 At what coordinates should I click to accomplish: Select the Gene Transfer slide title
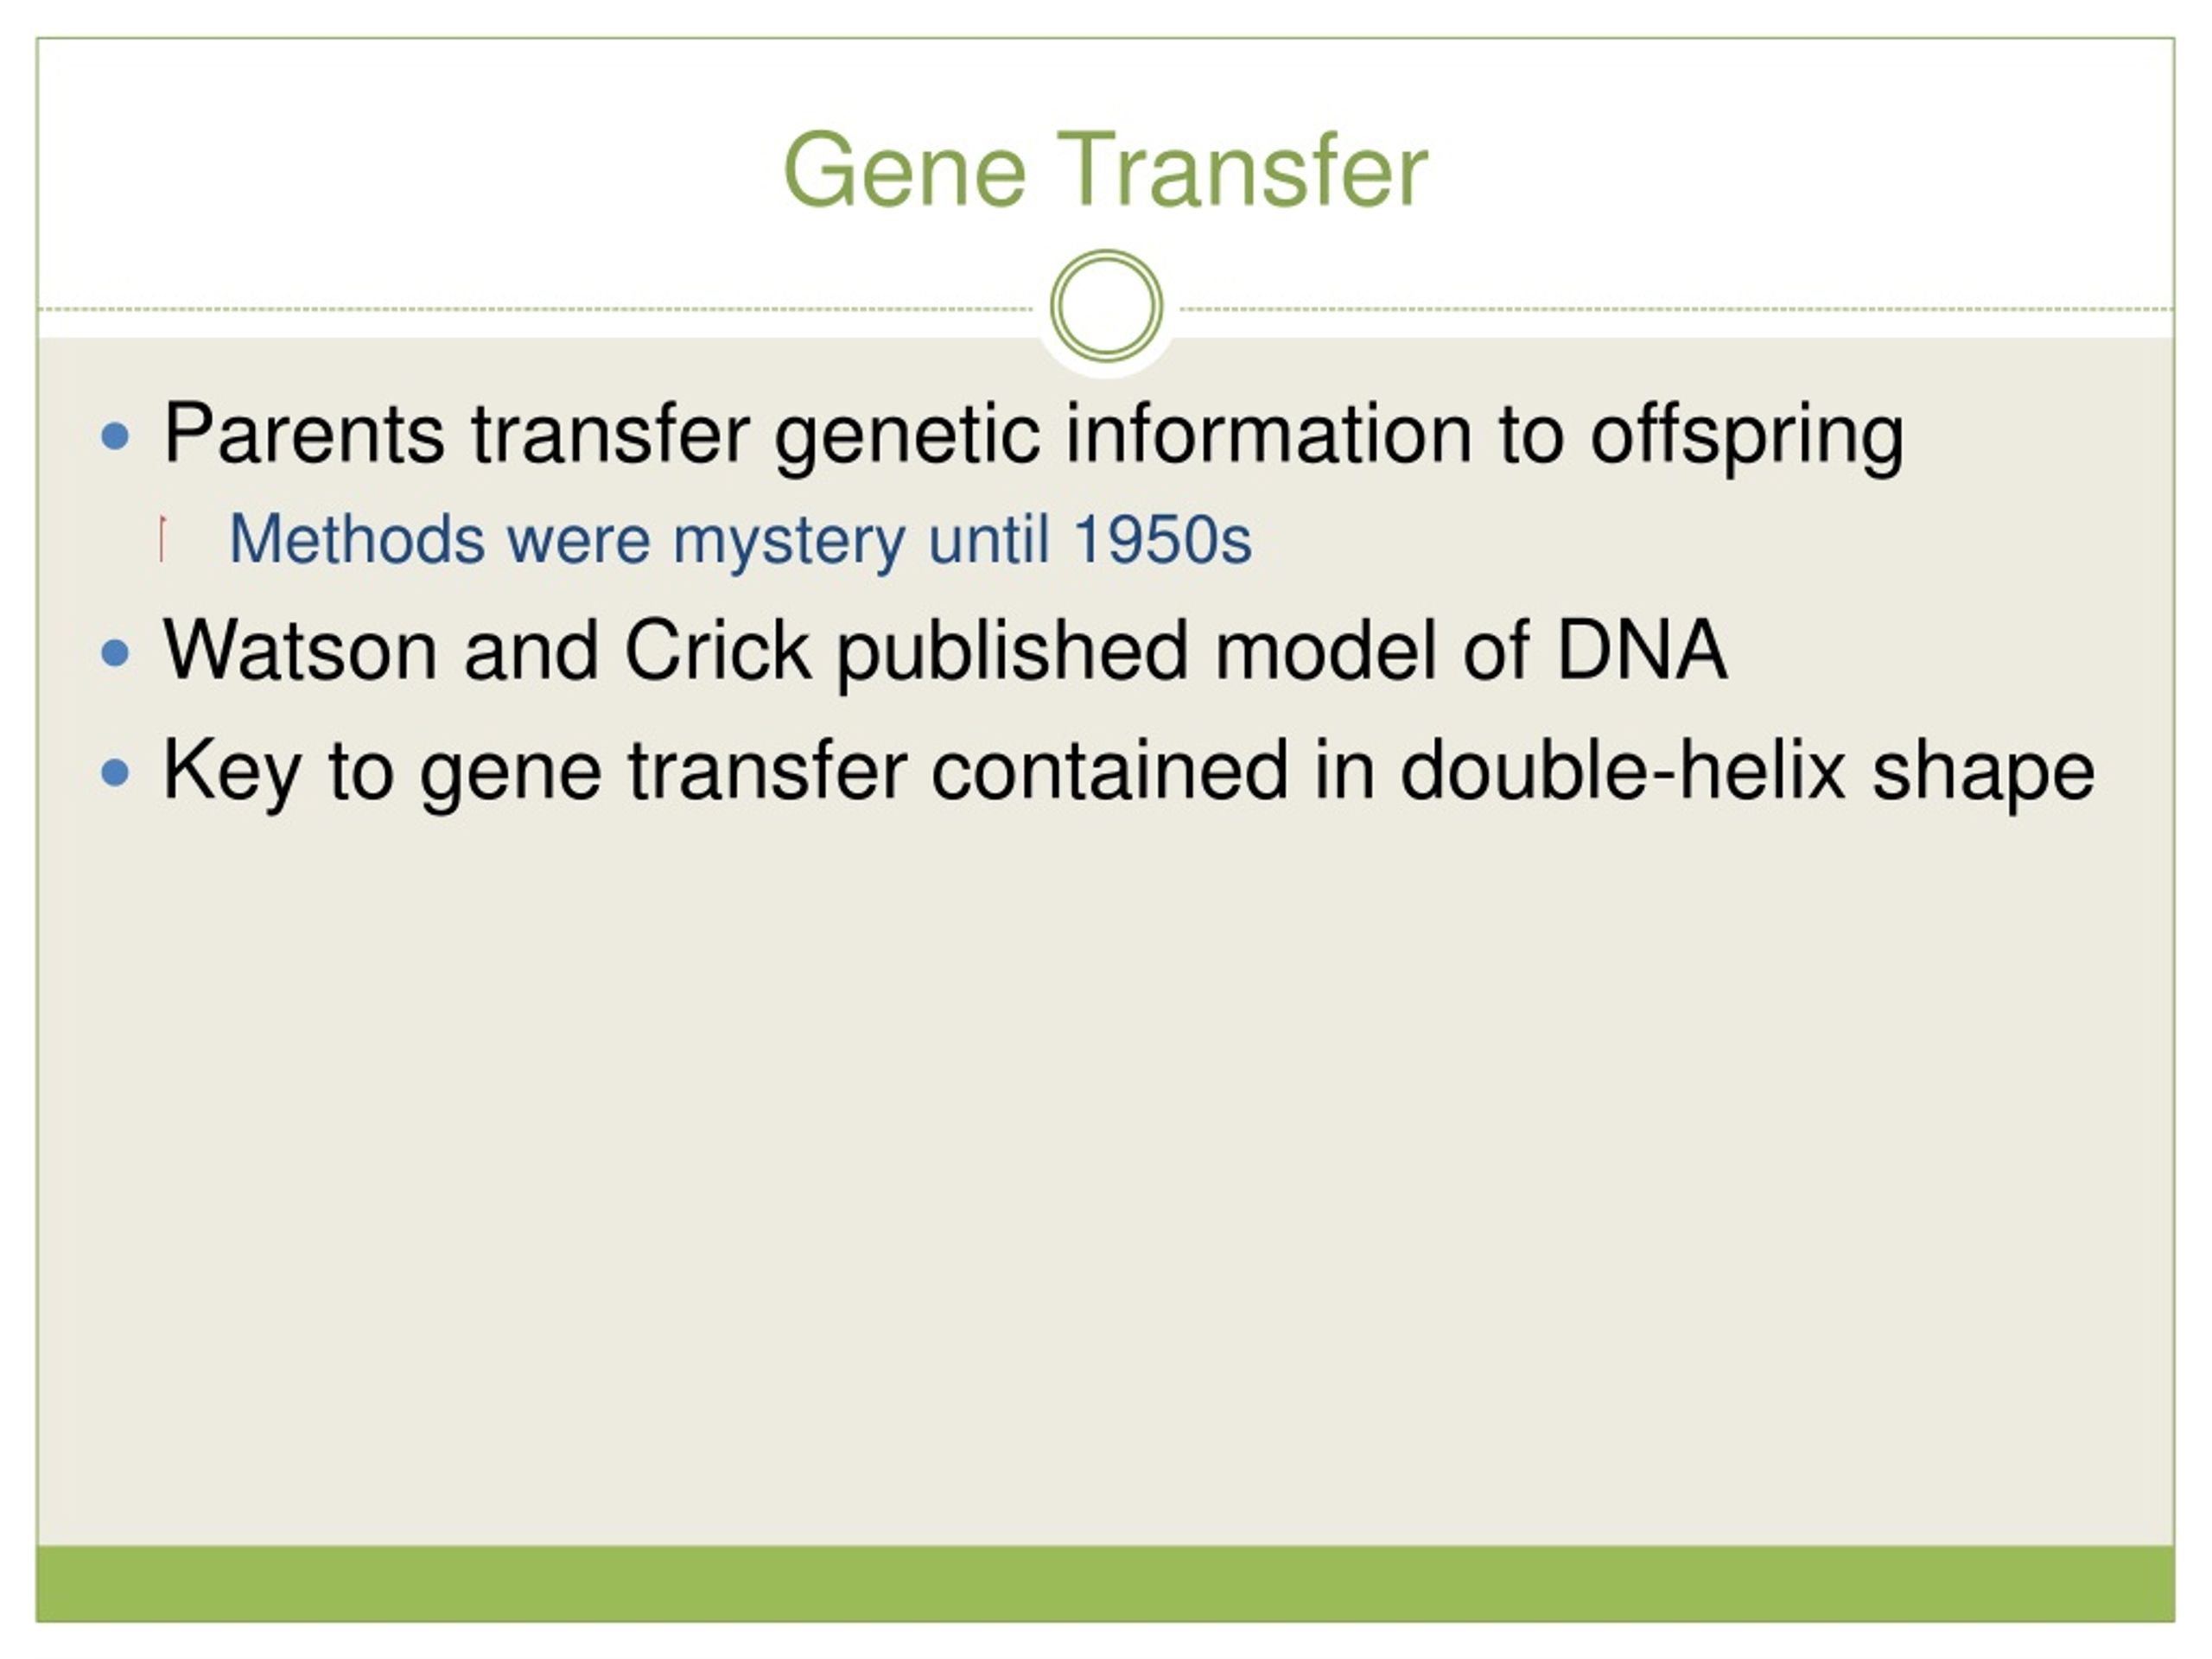click(x=1106, y=170)
